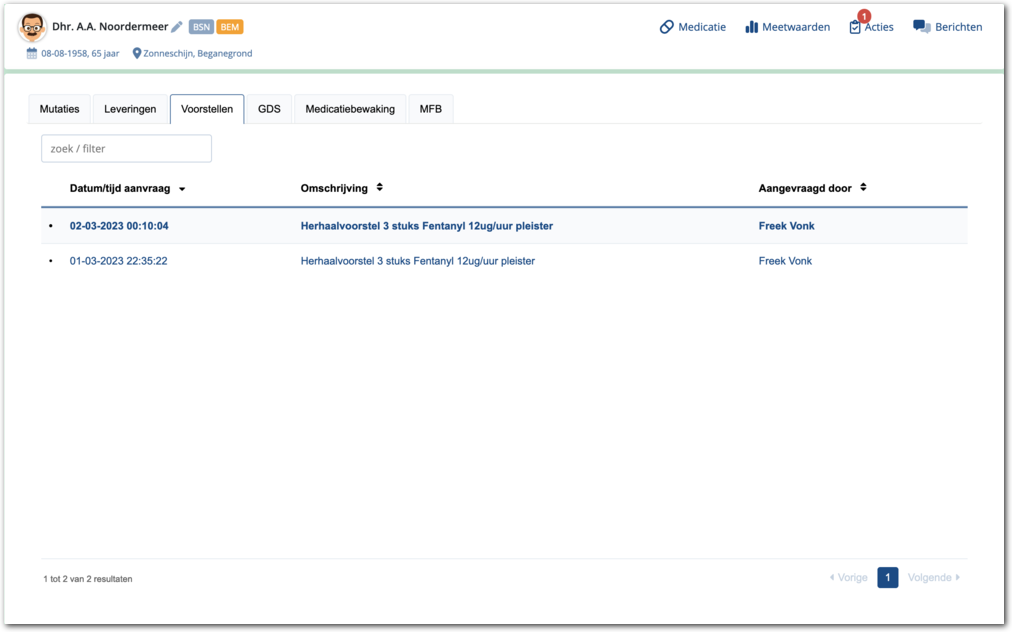Open the MFB tab
Screen dimensions: 1012x632
(430, 109)
